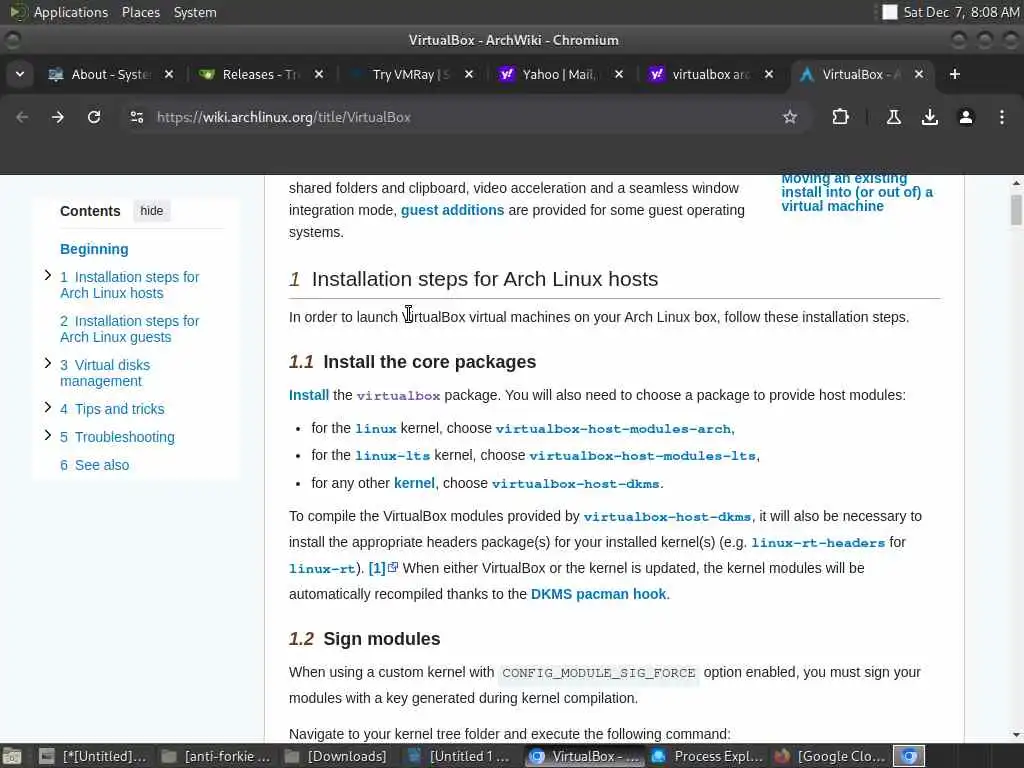The image size is (1024, 768).
Task: Click the scrollbar down arrow
Action: click(x=1016, y=734)
